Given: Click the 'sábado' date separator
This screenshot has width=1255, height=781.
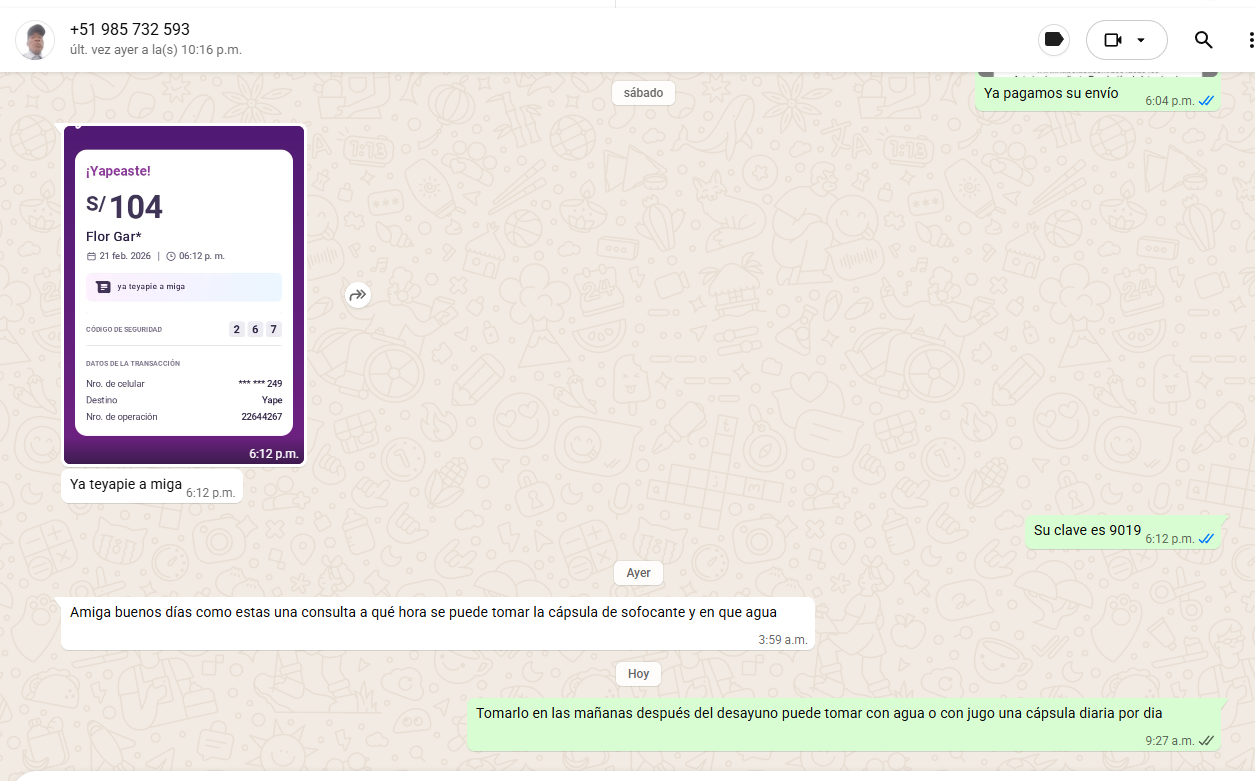Looking at the screenshot, I should [643, 93].
